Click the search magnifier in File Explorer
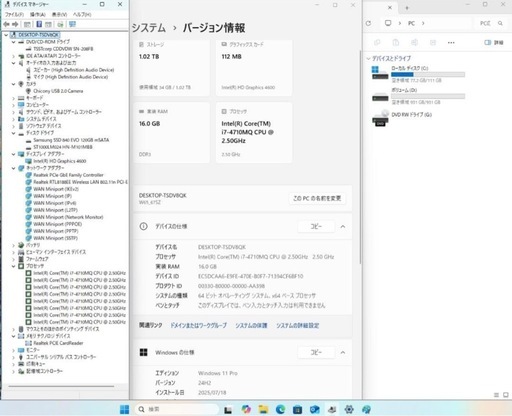The height and width of the screenshot is (416, 512). pos(500,23)
